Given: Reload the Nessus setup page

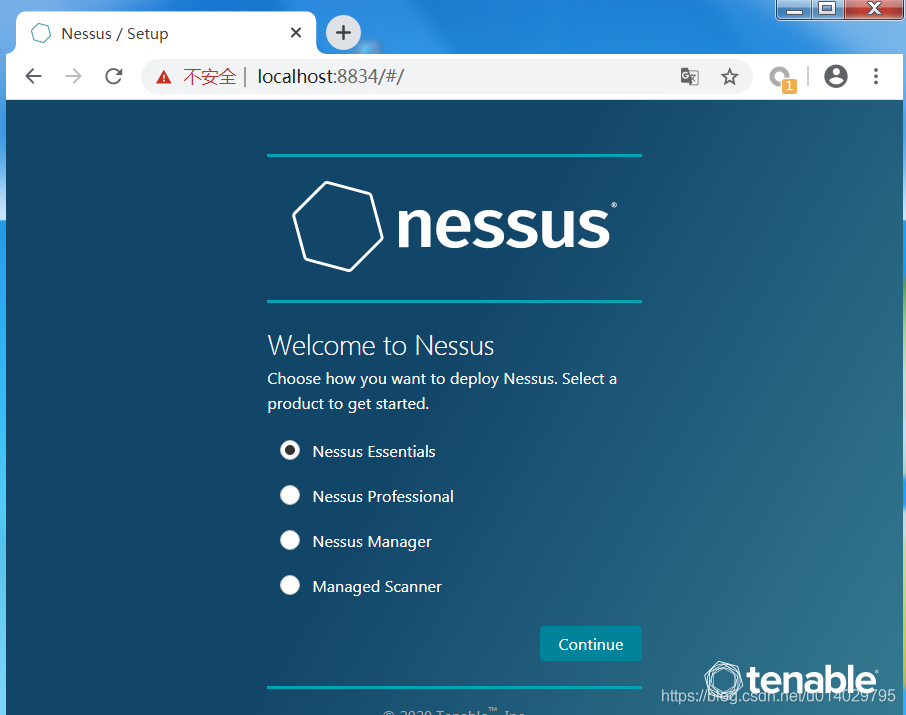Looking at the screenshot, I should click(x=114, y=76).
